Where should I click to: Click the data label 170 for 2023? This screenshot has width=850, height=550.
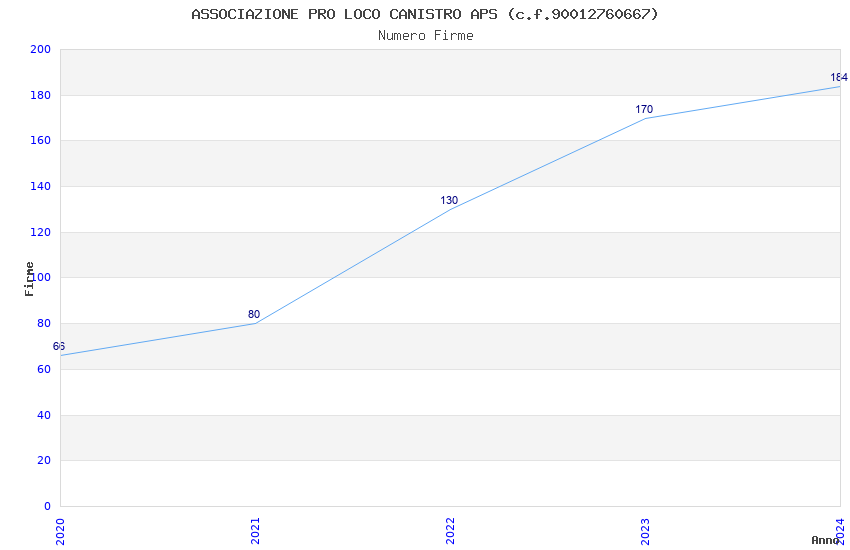[x=644, y=109]
